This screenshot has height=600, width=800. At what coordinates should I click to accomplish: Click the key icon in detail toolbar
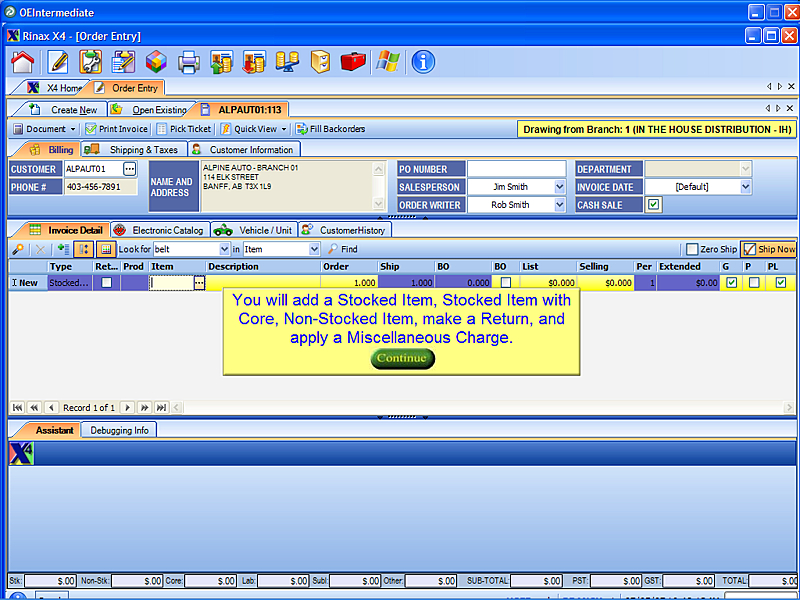[18, 249]
